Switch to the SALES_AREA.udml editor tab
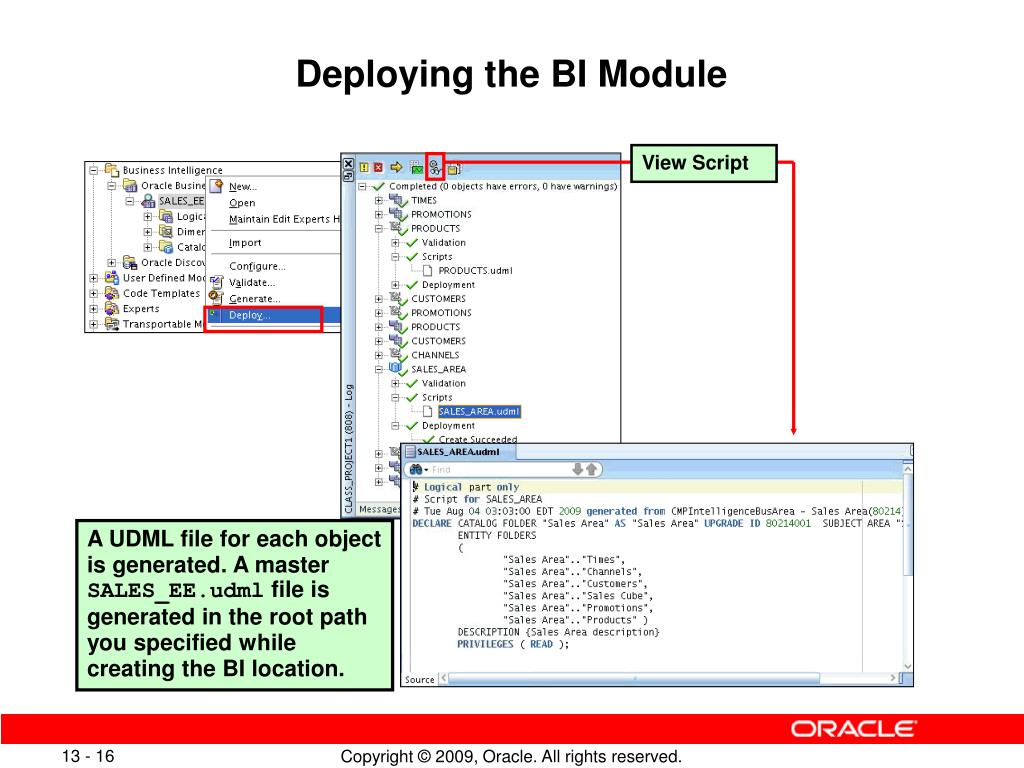The height and width of the screenshot is (768, 1024). (x=458, y=452)
